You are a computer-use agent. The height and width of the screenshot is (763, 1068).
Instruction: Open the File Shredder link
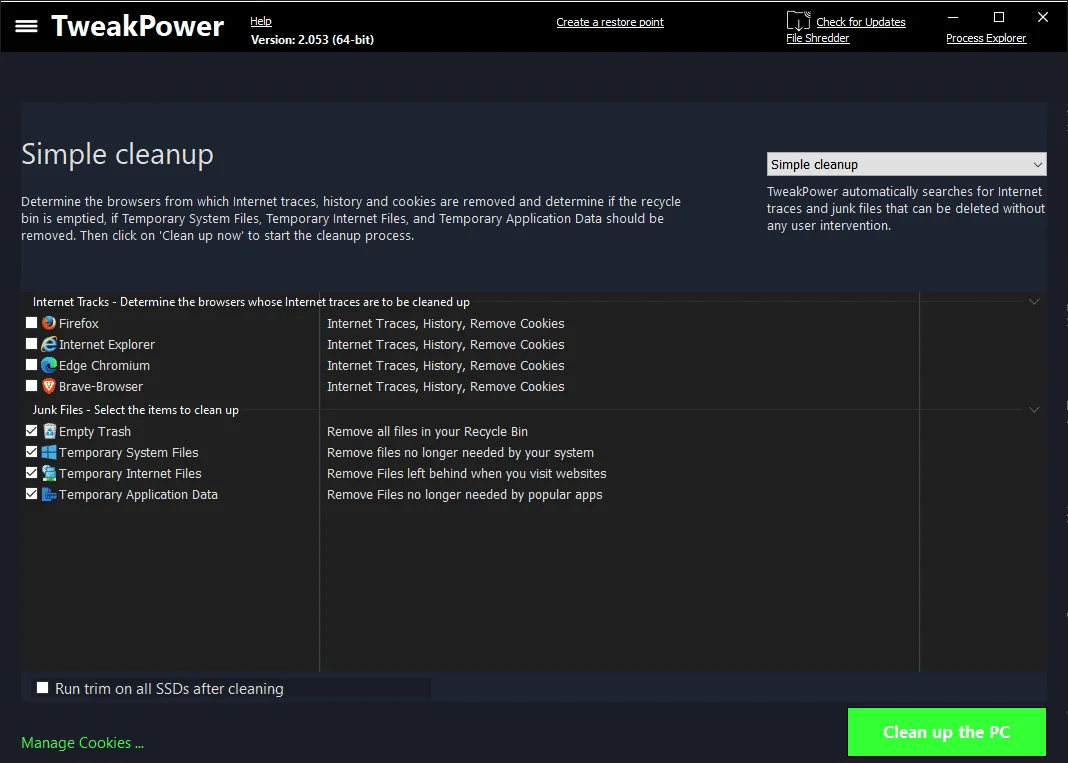817,38
